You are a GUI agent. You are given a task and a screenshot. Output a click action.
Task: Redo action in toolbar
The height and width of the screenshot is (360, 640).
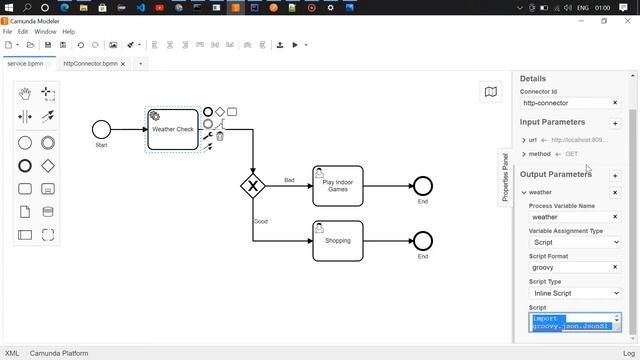click(x=95, y=45)
